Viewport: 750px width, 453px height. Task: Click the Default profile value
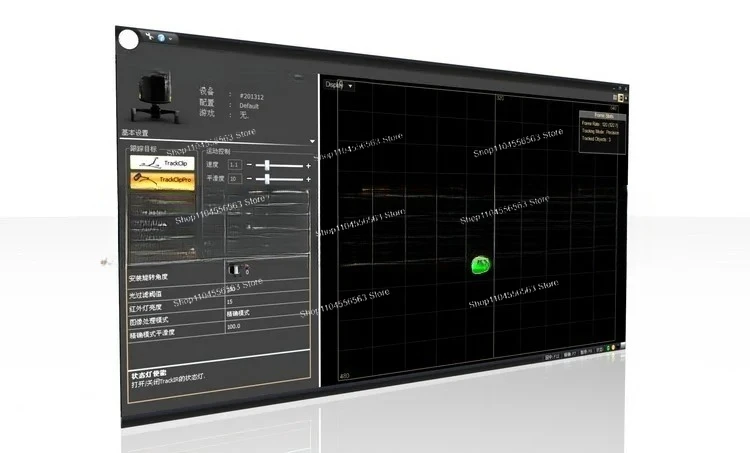point(249,106)
